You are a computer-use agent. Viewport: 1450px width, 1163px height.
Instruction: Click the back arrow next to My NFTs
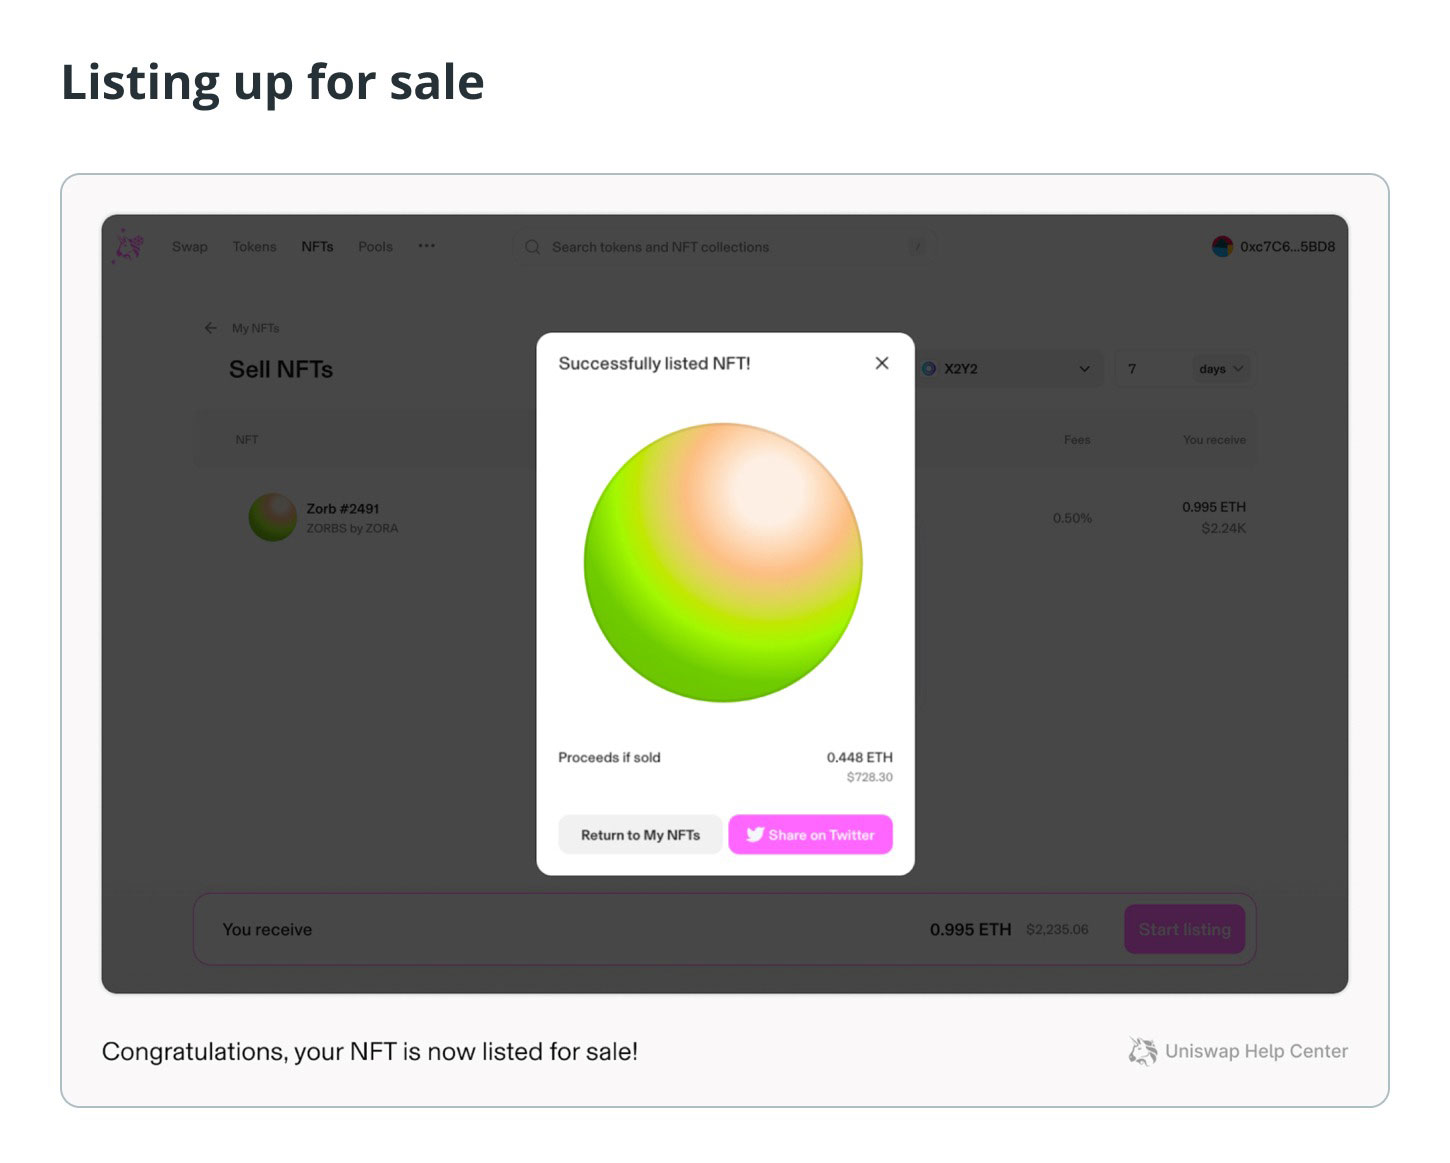click(210, 328)
